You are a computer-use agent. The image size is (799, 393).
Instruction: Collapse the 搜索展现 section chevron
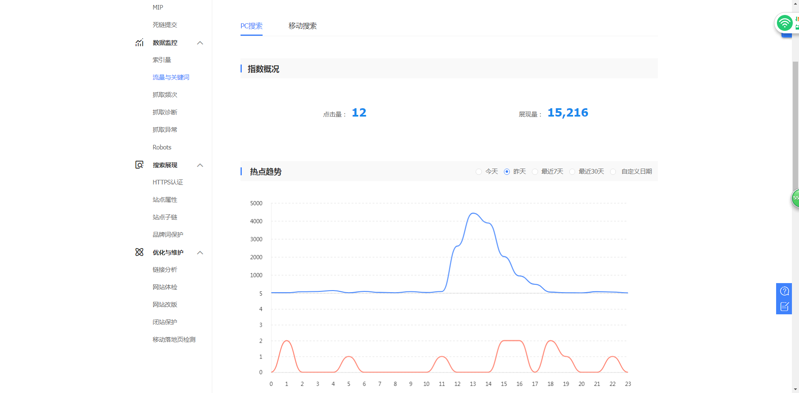(200, 165)
